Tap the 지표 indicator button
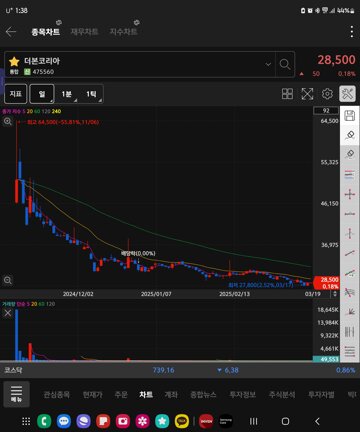This screenshot has width=360, height=432. (x=16, y=94)
